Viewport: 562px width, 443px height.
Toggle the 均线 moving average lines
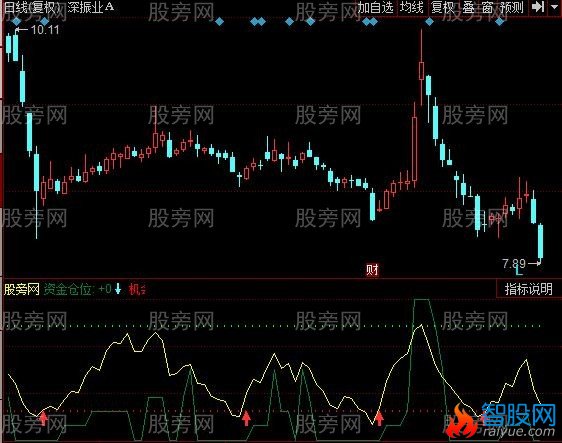tap(411, 8)
